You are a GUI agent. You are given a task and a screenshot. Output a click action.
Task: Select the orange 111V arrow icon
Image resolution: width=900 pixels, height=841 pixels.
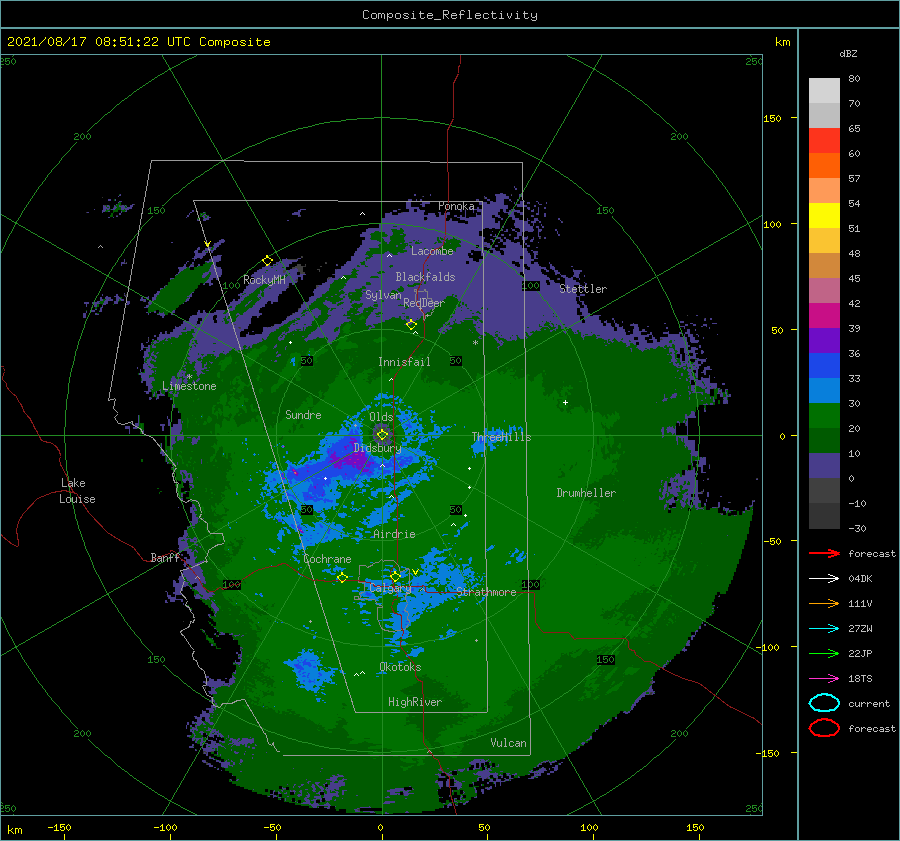(x=824, y=603)
